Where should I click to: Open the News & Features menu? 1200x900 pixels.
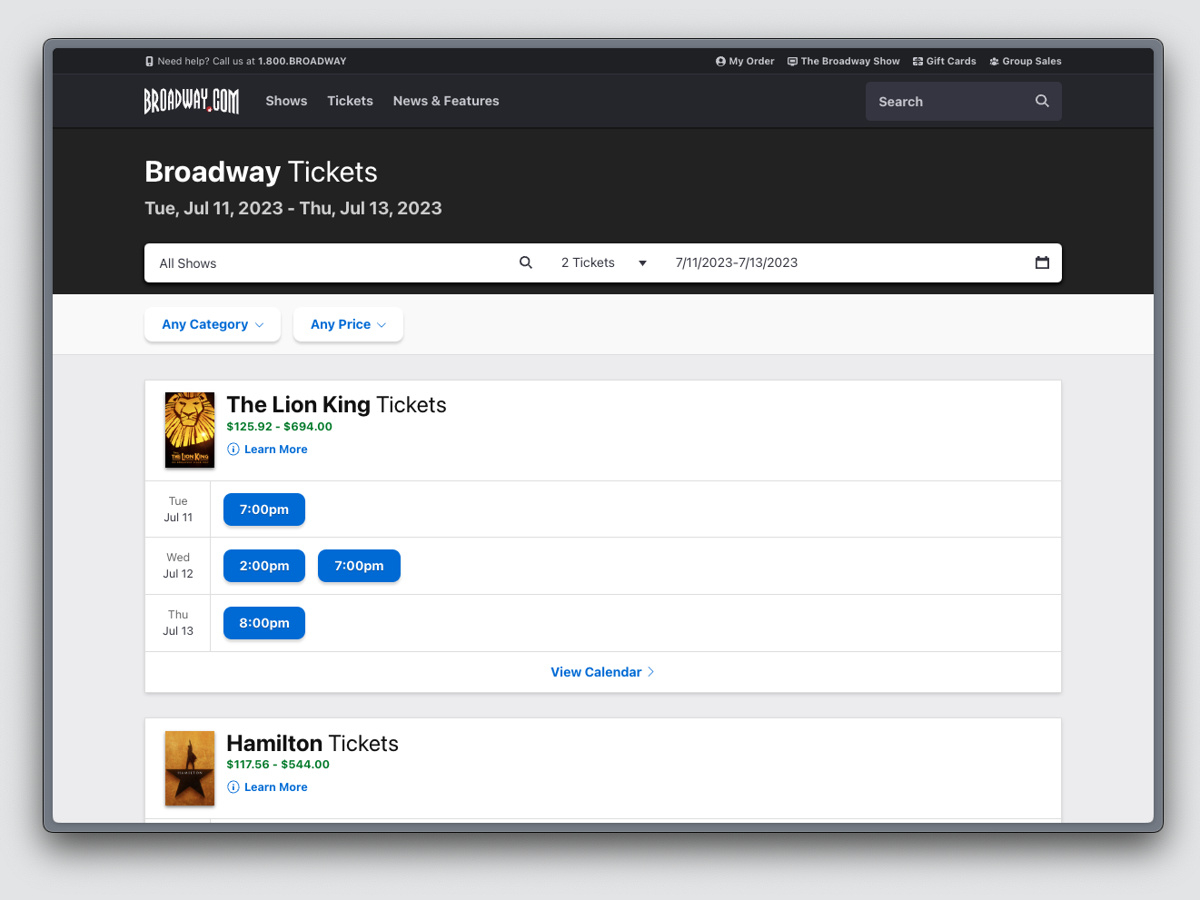(446, 101)
